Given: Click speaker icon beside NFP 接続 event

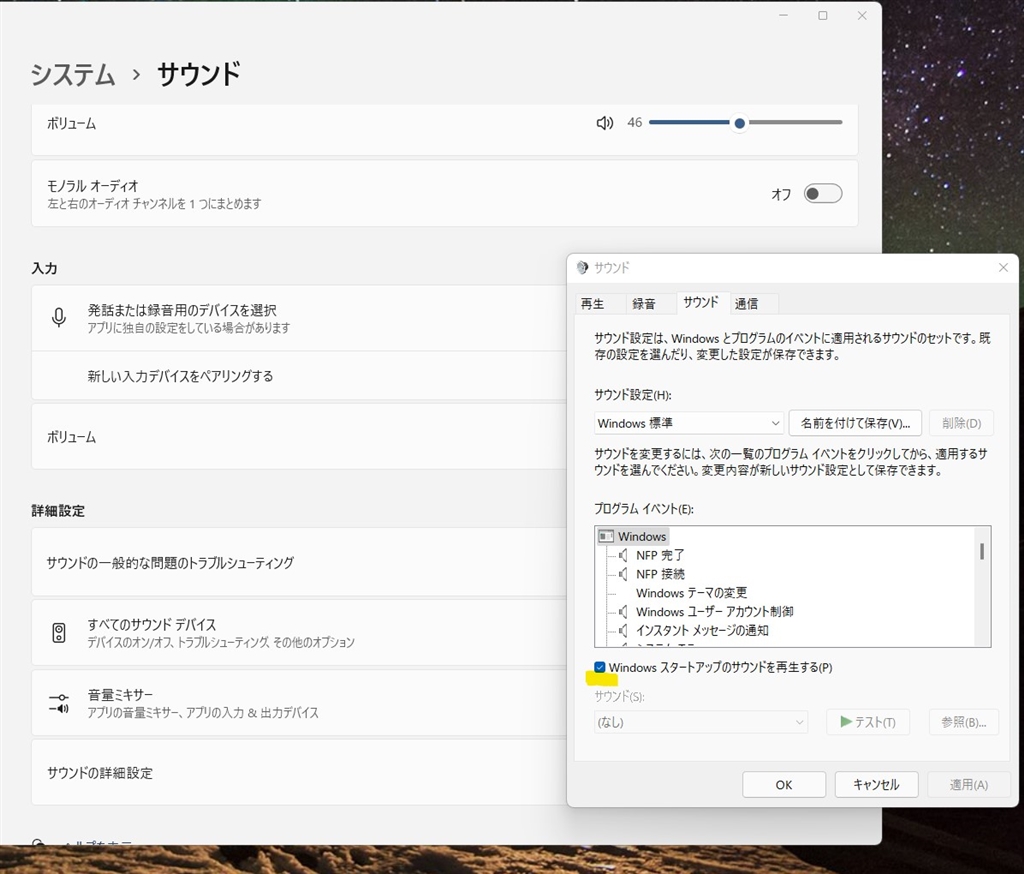Looking at the screenshot, I should coord(623,574).
